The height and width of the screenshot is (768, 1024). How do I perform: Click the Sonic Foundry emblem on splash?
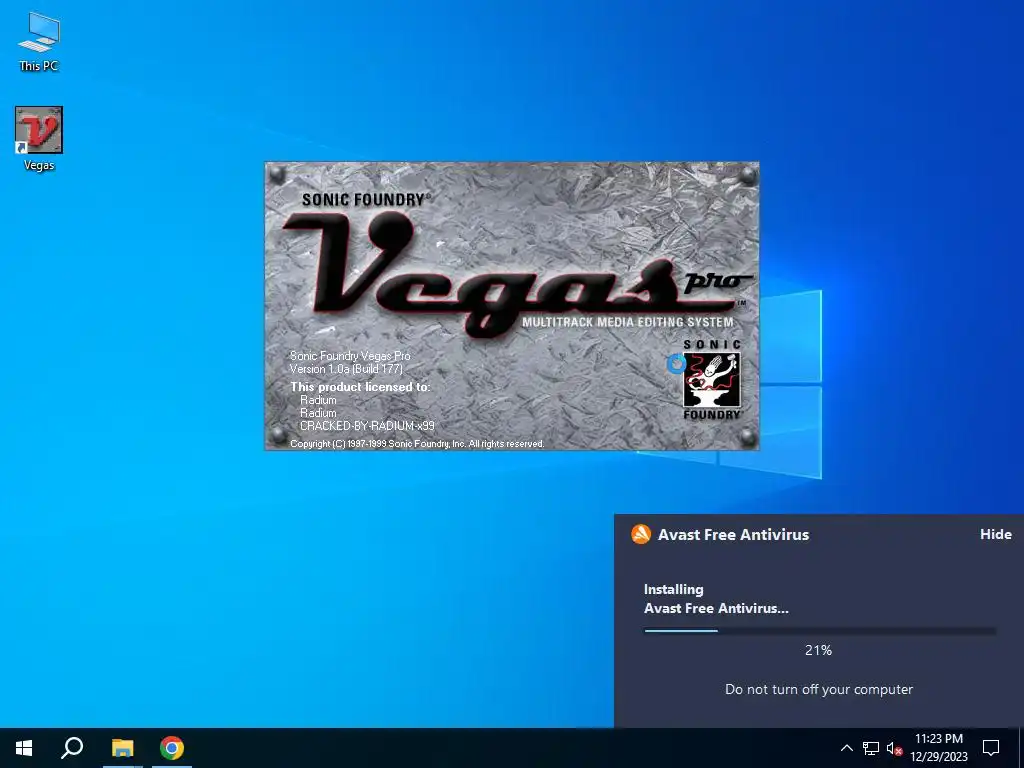tap(711, 379)
